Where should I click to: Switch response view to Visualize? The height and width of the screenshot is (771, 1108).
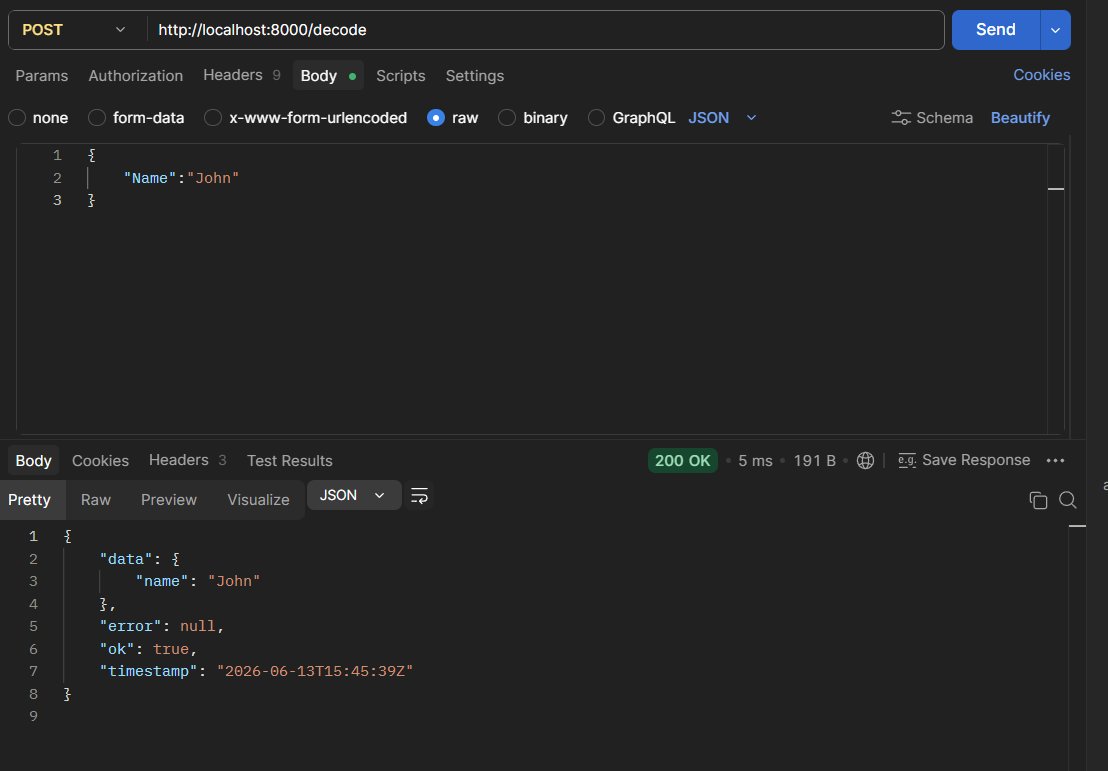coord(259,500)
